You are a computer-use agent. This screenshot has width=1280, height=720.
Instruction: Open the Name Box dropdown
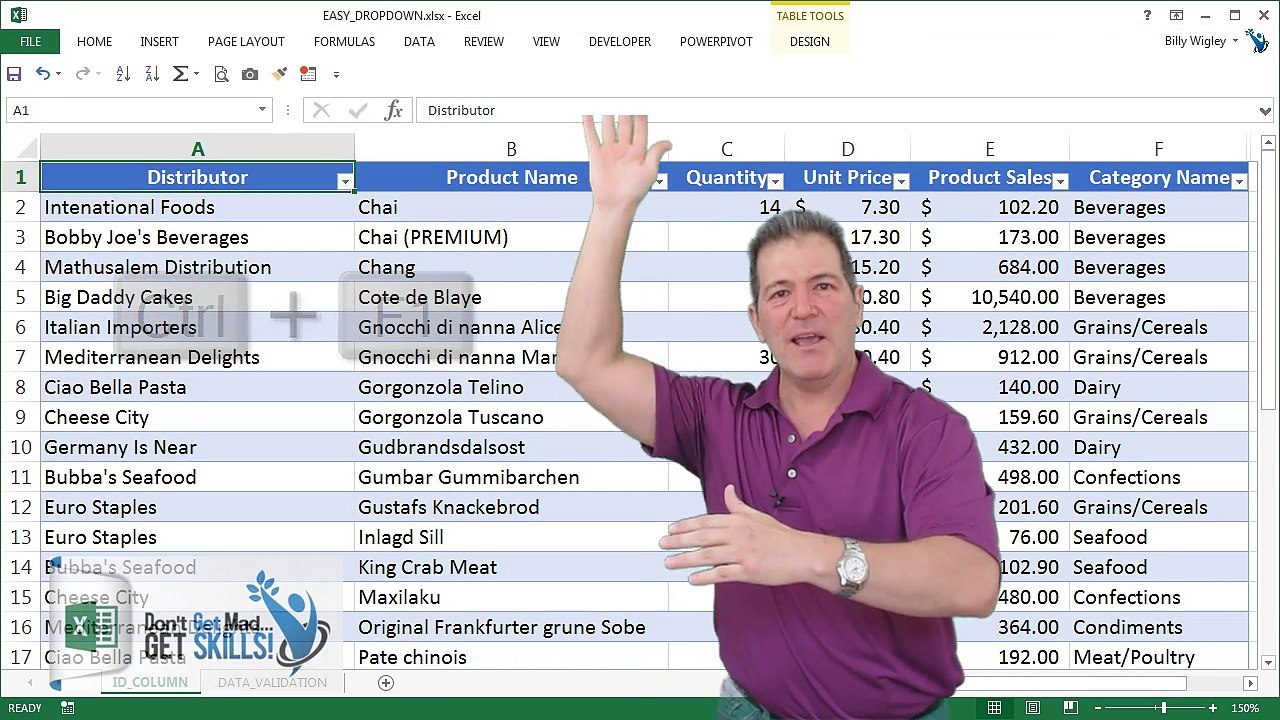[262, 110]
